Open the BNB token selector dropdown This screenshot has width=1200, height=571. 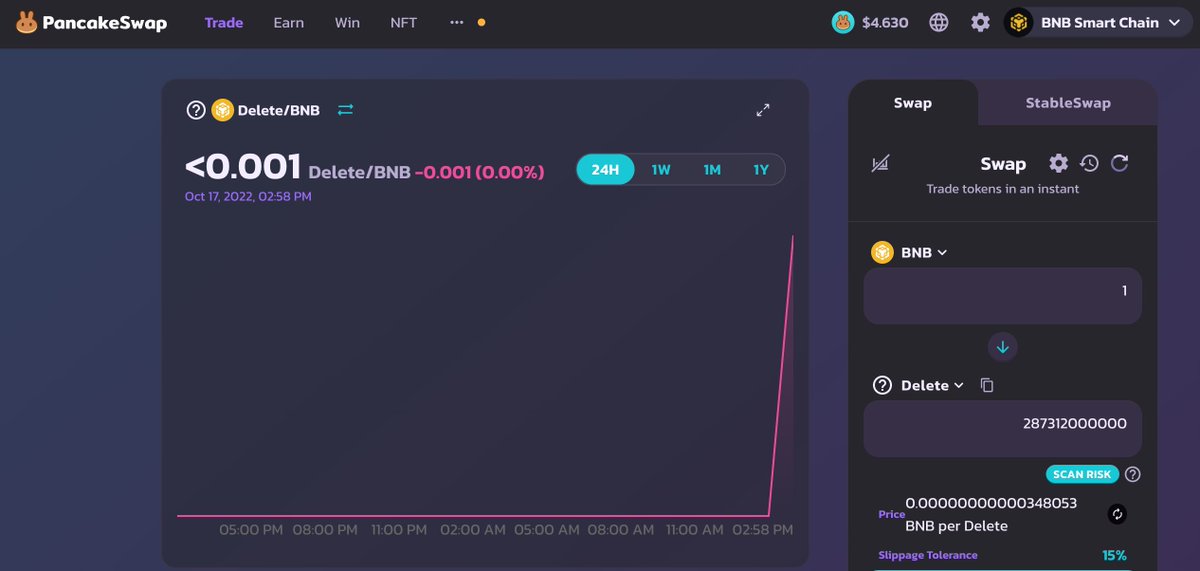click(909, 253)
